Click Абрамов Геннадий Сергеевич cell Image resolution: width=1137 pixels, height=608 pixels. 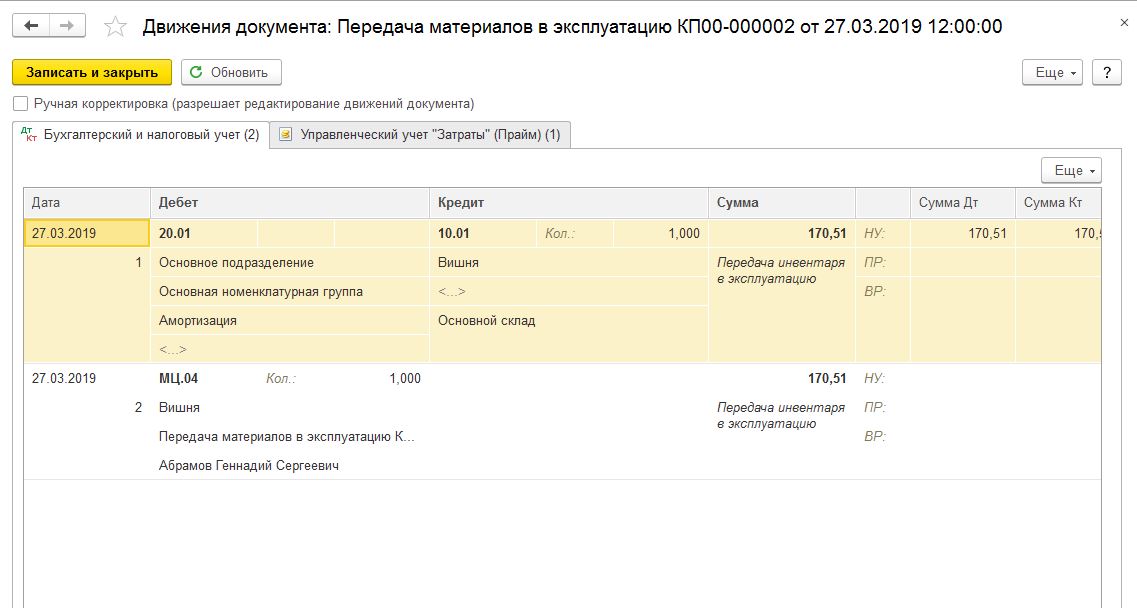249,466
